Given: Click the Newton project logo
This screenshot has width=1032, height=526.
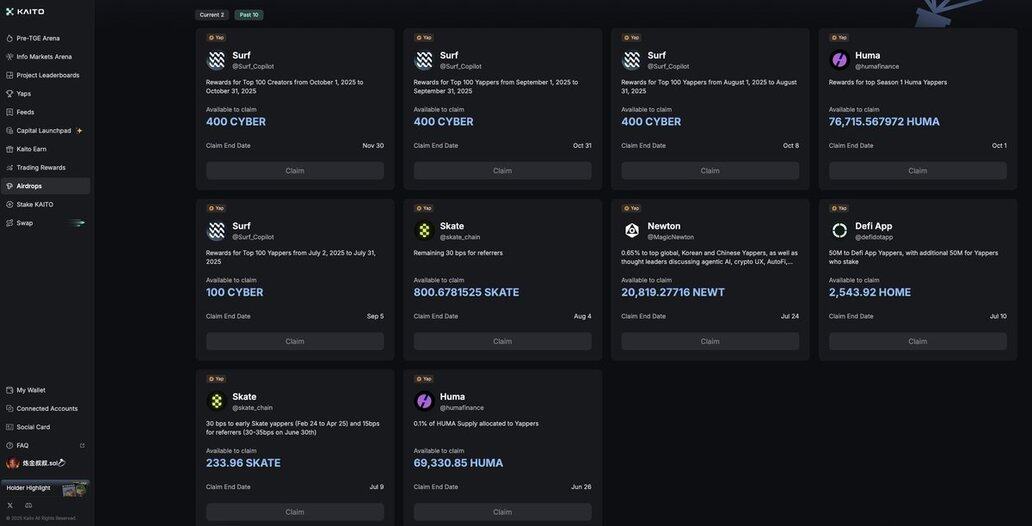Looking at the screenshot, I should click(x=632, y=231).
